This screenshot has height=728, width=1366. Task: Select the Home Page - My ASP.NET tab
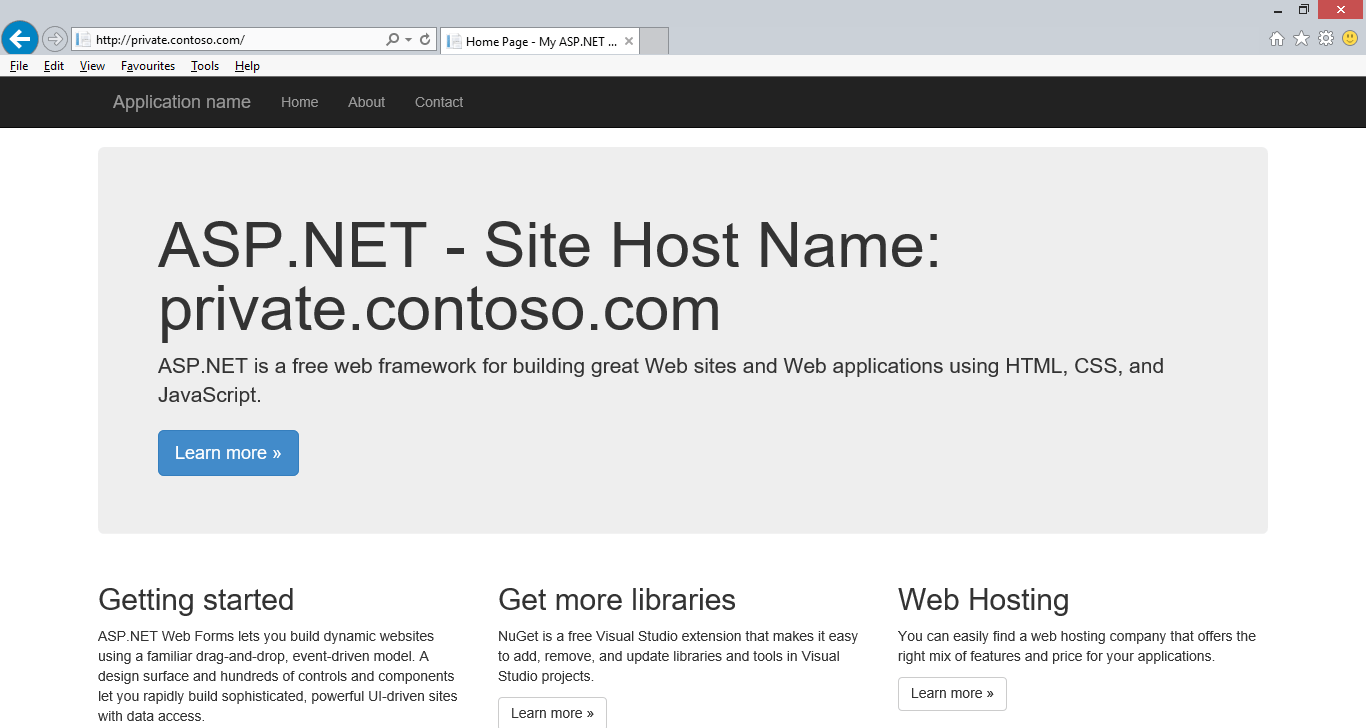(x=540, y=41)
